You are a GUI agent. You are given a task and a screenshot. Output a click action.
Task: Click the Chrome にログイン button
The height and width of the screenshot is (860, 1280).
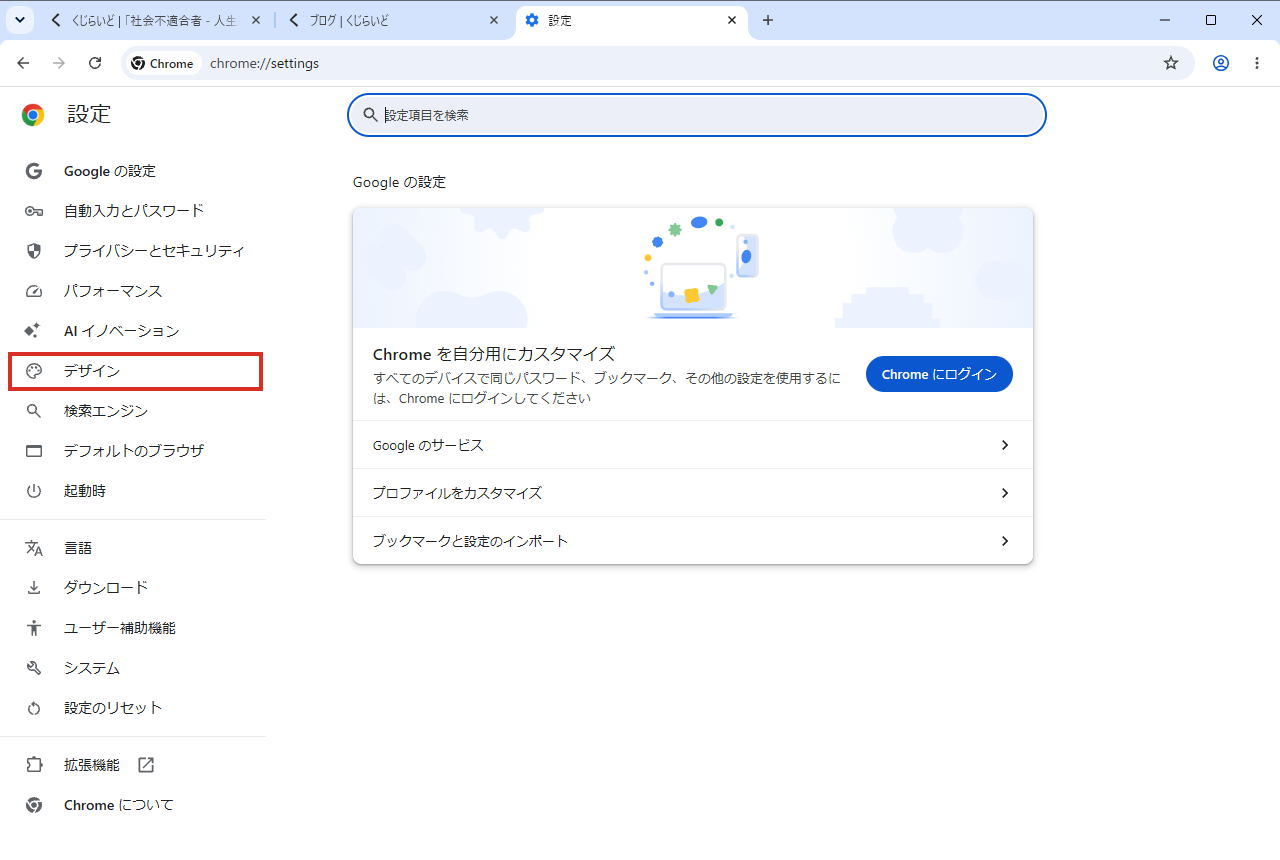(939, 374)
